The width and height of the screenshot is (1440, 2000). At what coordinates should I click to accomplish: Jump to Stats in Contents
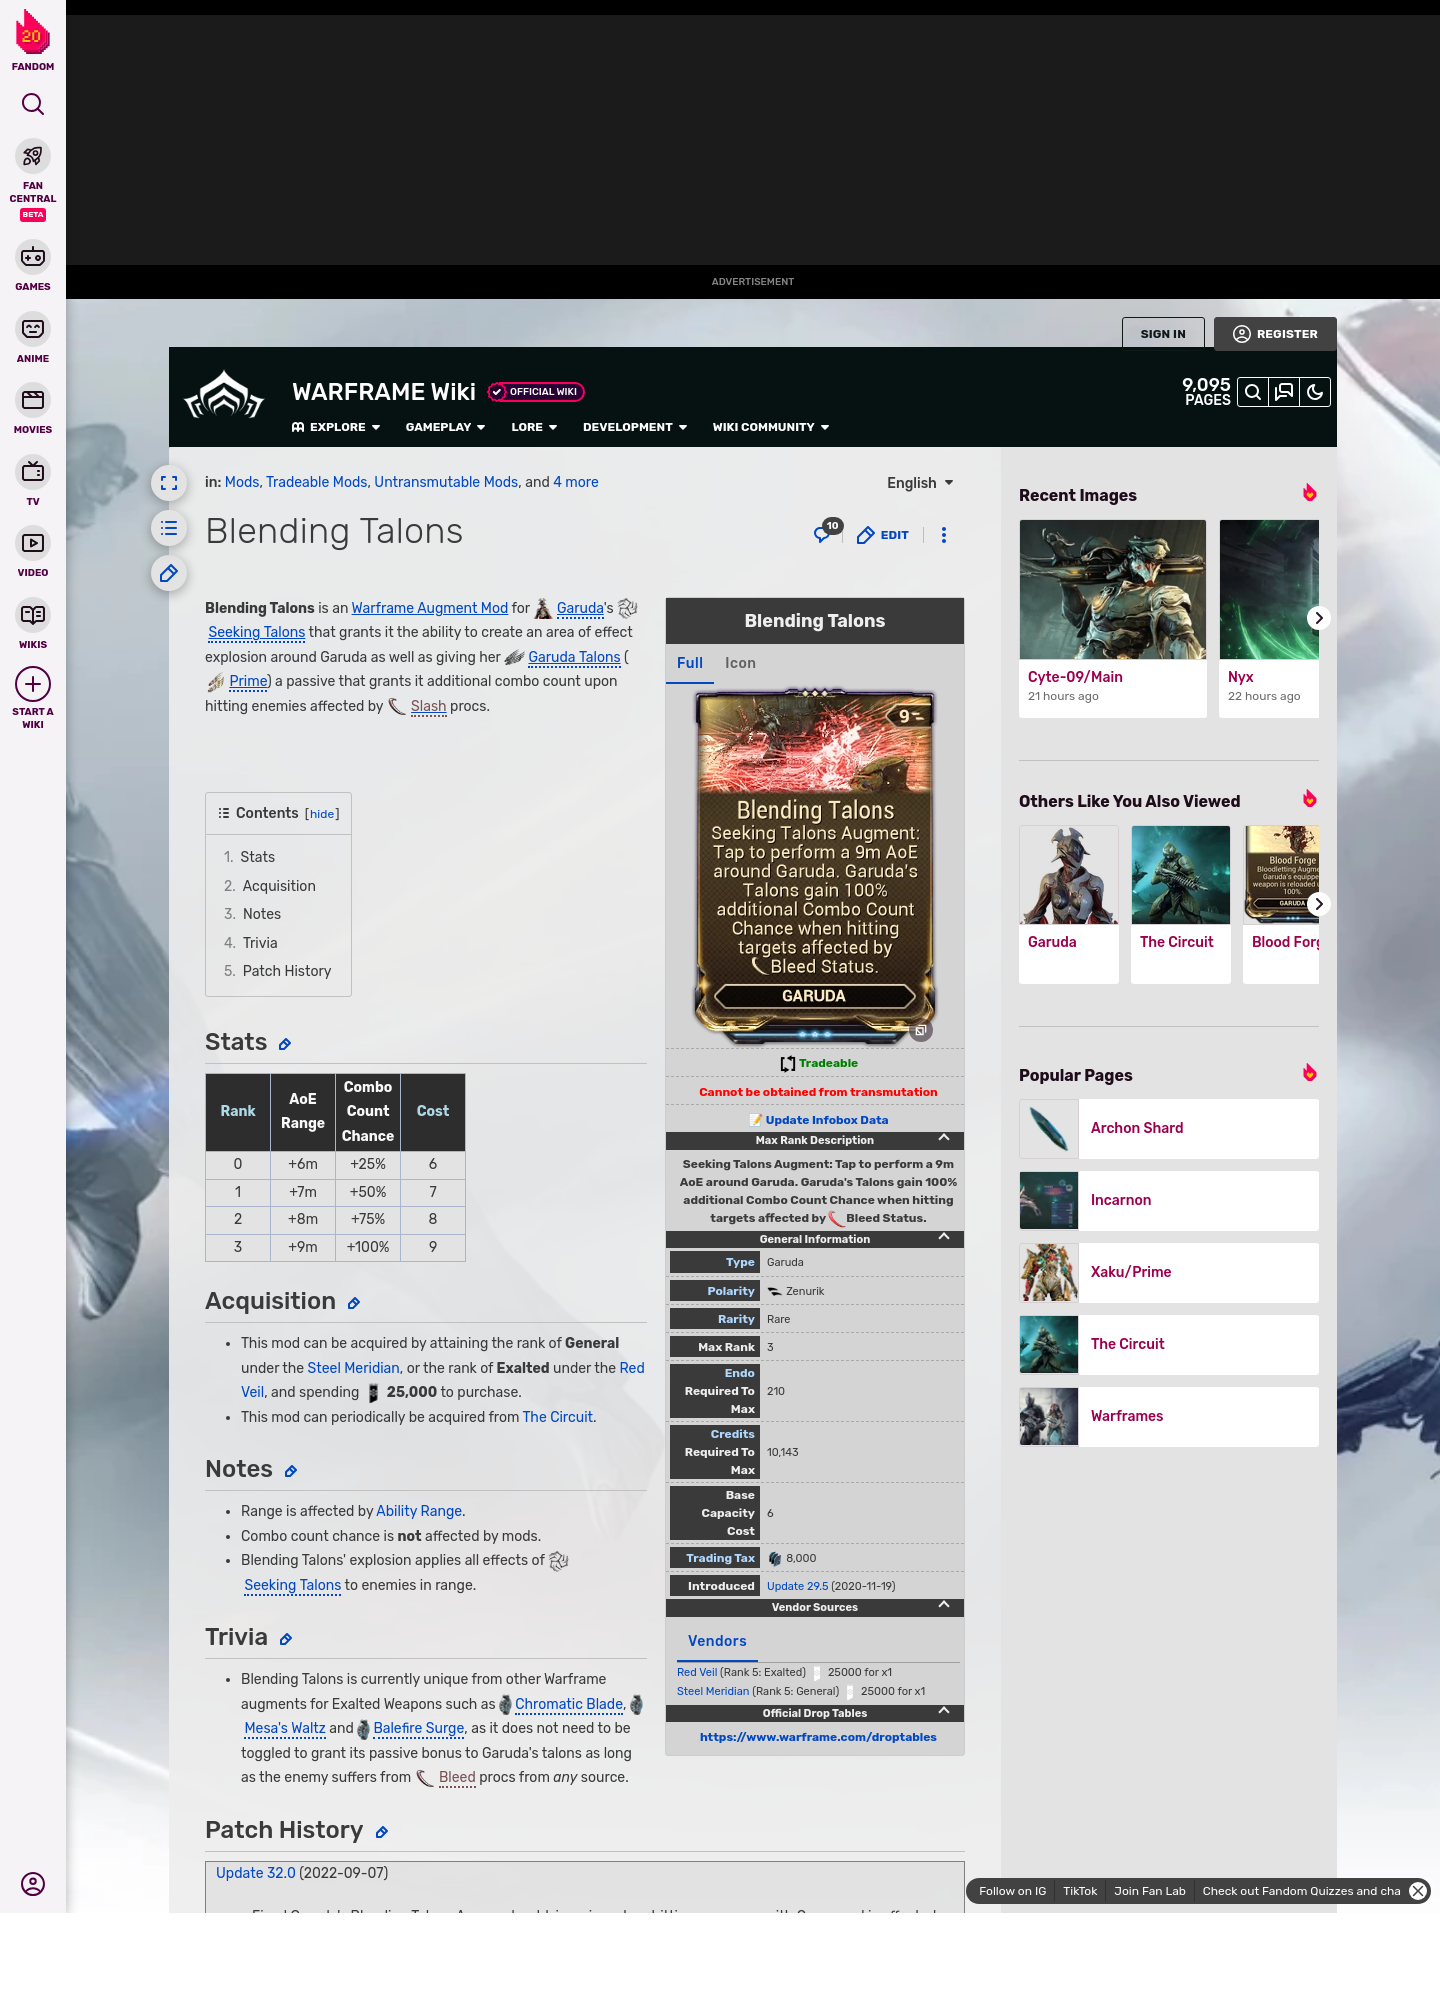(249, 857)
